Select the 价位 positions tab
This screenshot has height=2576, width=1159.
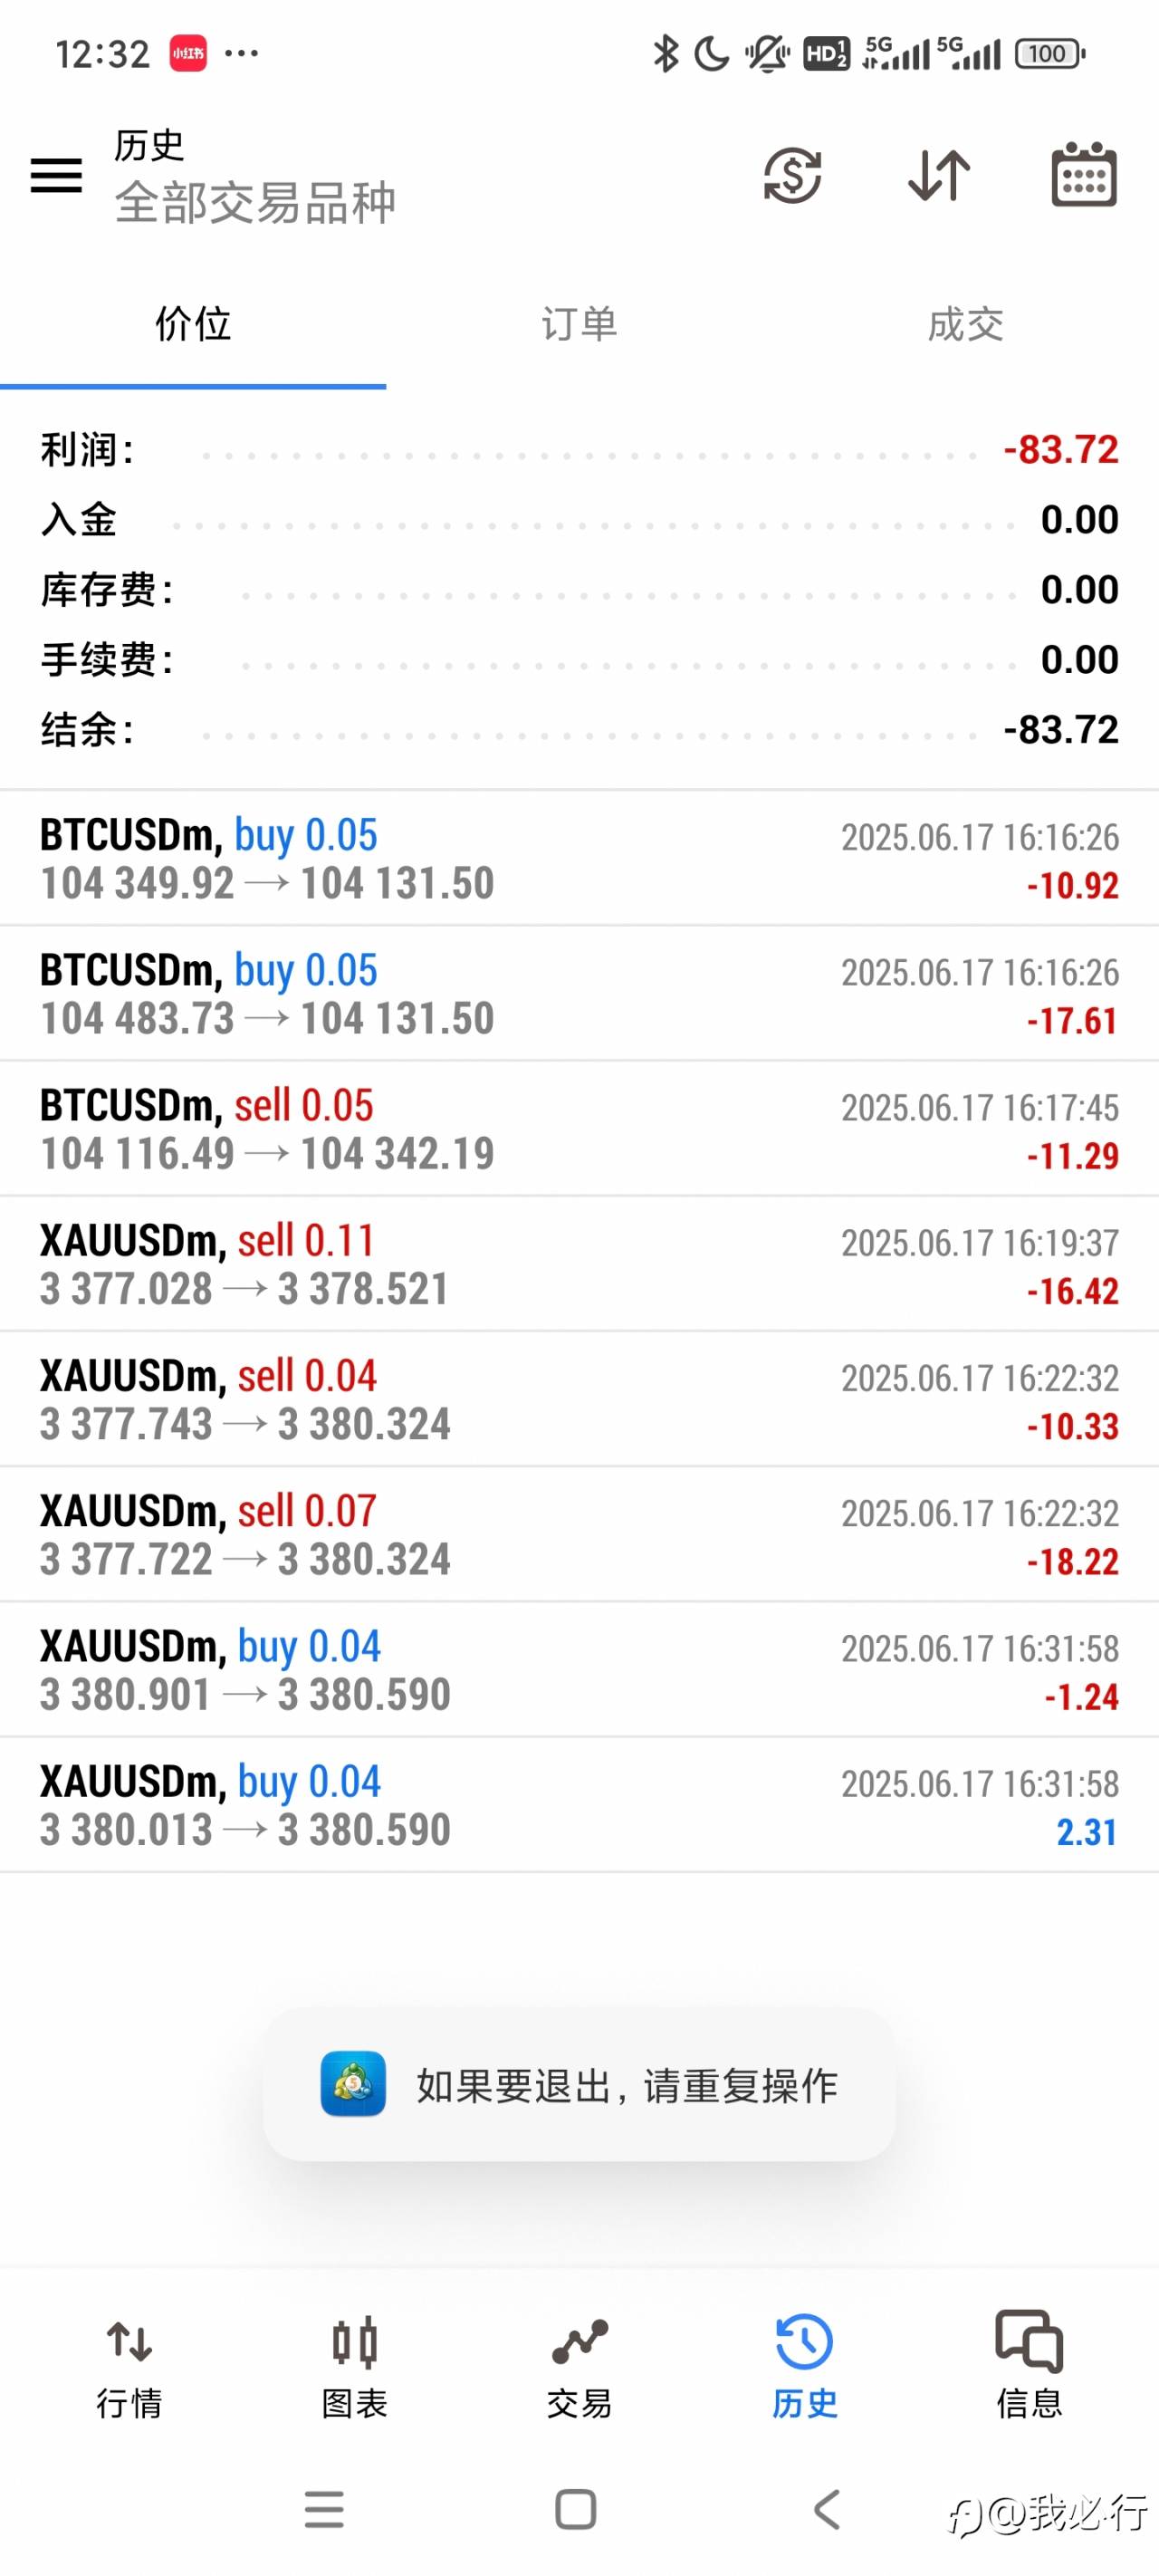(x=193, y=324)
